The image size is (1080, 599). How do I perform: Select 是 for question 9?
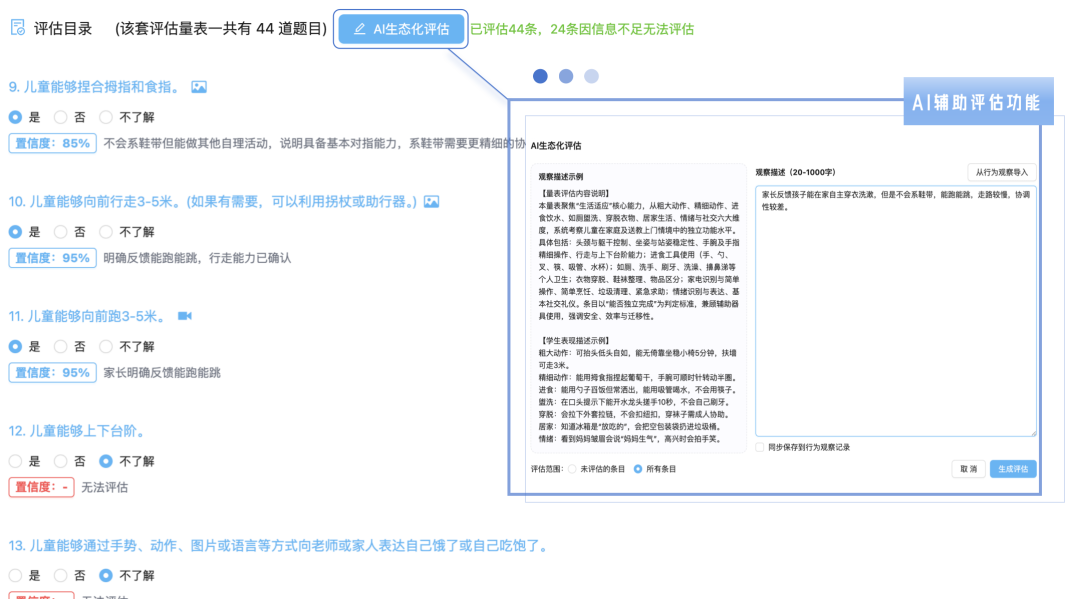pos(15,117)
